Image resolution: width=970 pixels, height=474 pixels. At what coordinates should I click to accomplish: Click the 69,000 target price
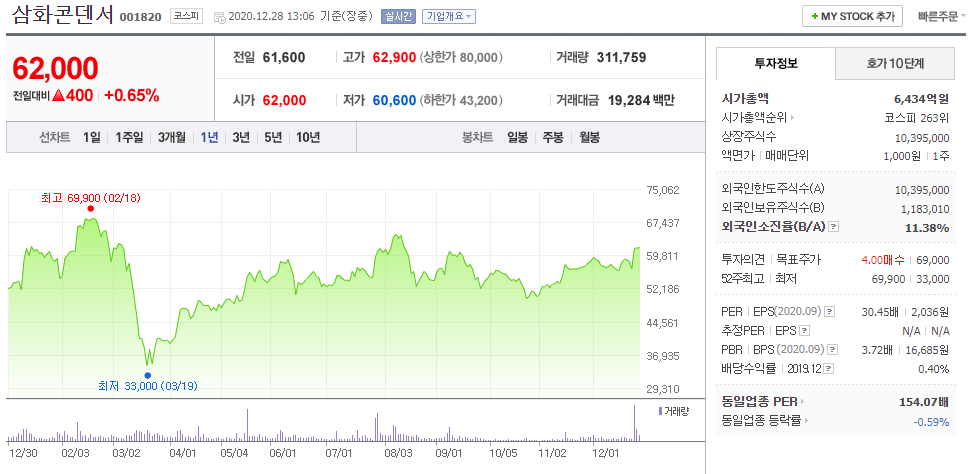(934, 260)
